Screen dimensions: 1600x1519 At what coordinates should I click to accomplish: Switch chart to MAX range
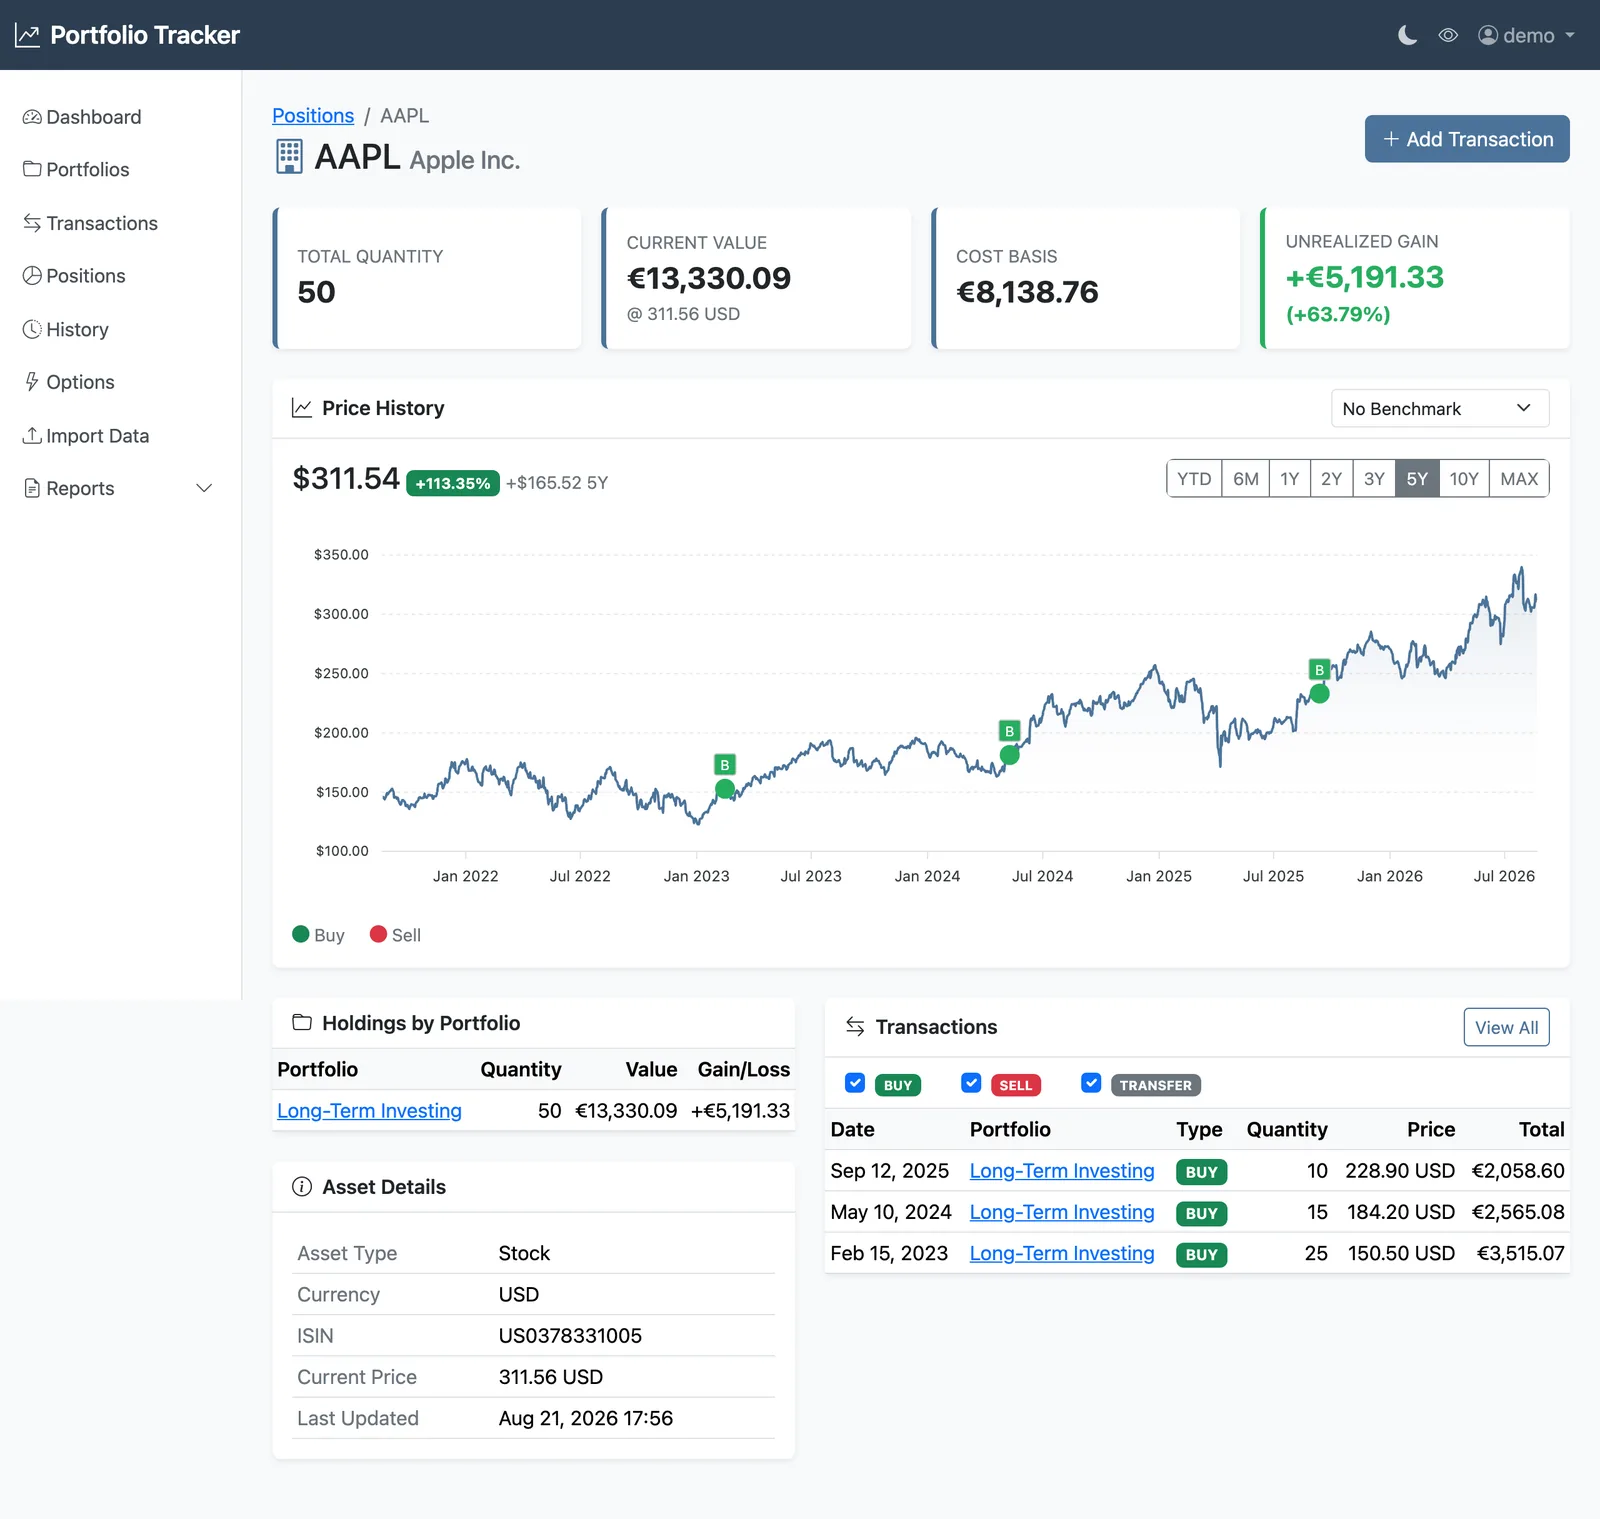tap(1519, 479)
